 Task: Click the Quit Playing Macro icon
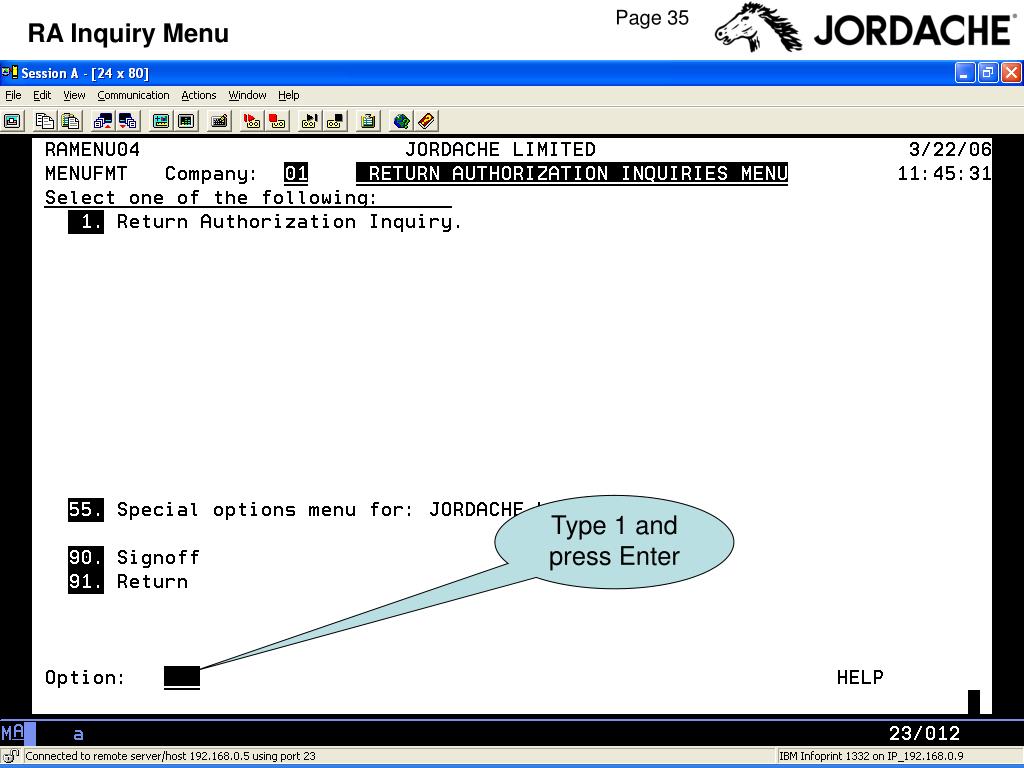335,121
